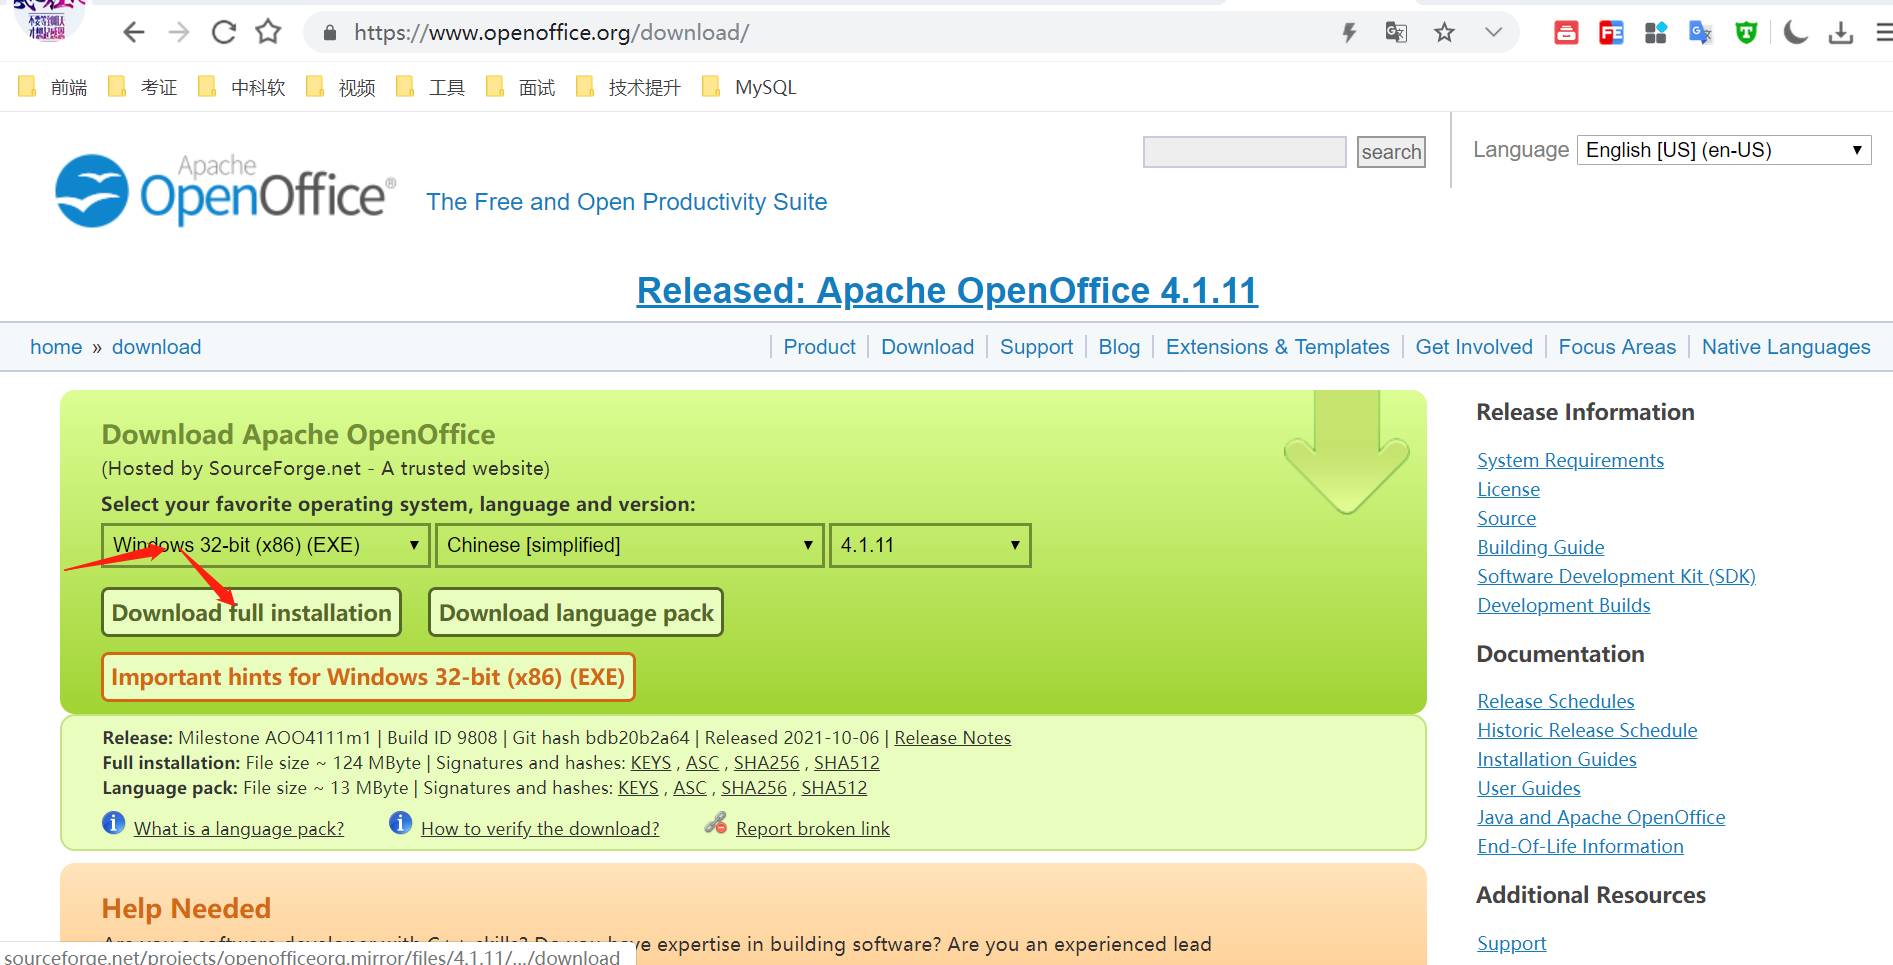Open System Requirements link

1570,460
